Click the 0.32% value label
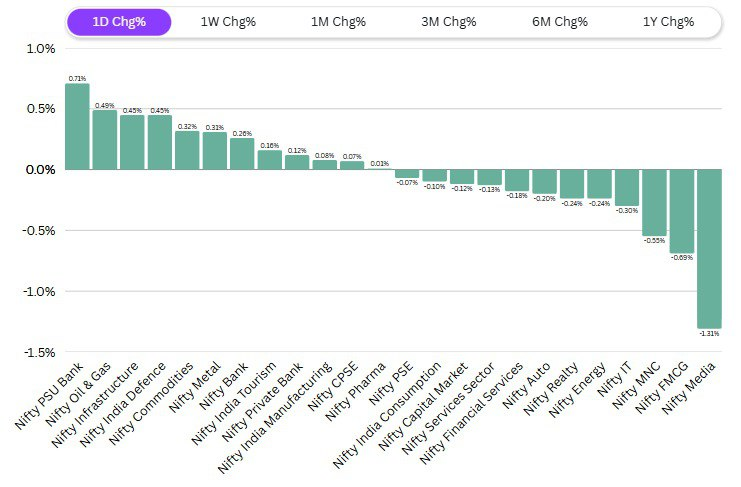Viewport: 741px width, 487px height. tap(187, 127)
